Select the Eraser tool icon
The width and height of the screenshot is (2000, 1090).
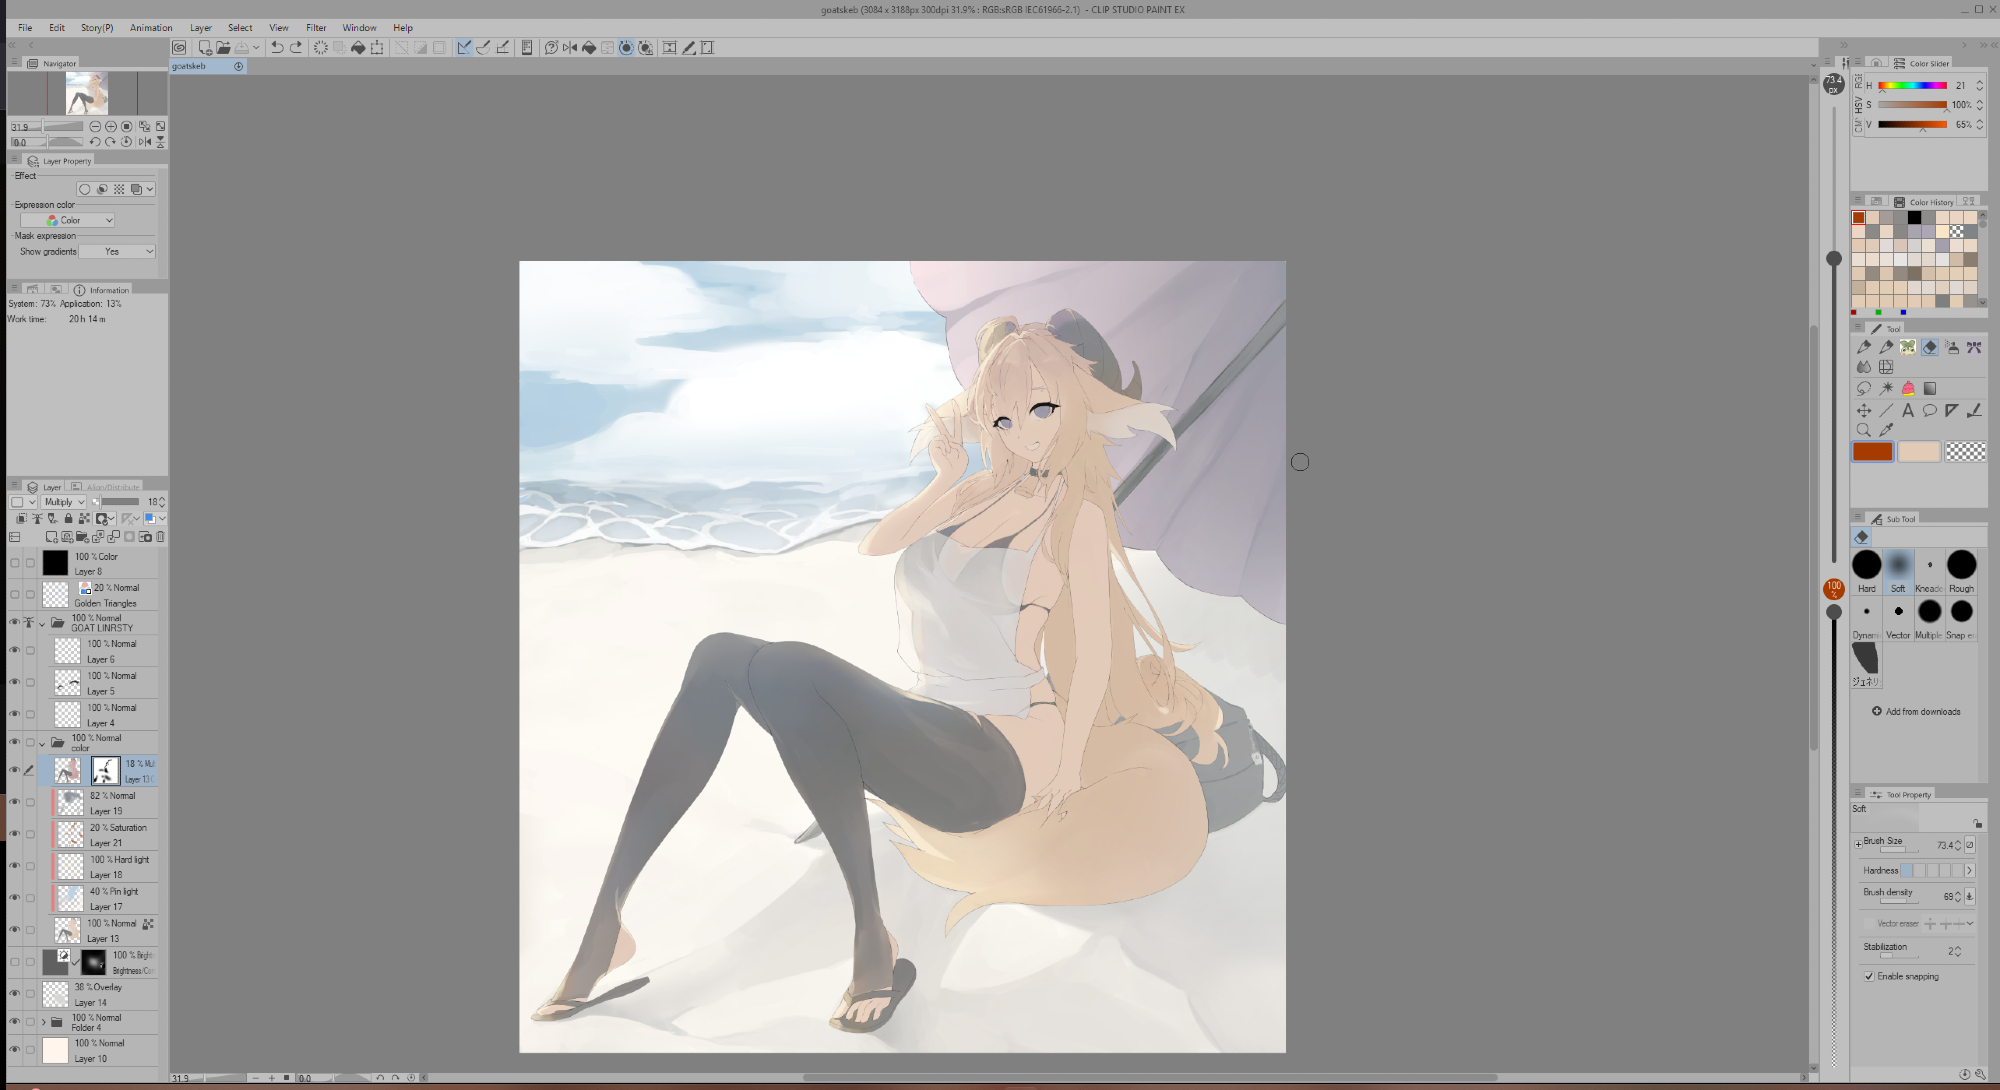click(x=1930, y=347)
